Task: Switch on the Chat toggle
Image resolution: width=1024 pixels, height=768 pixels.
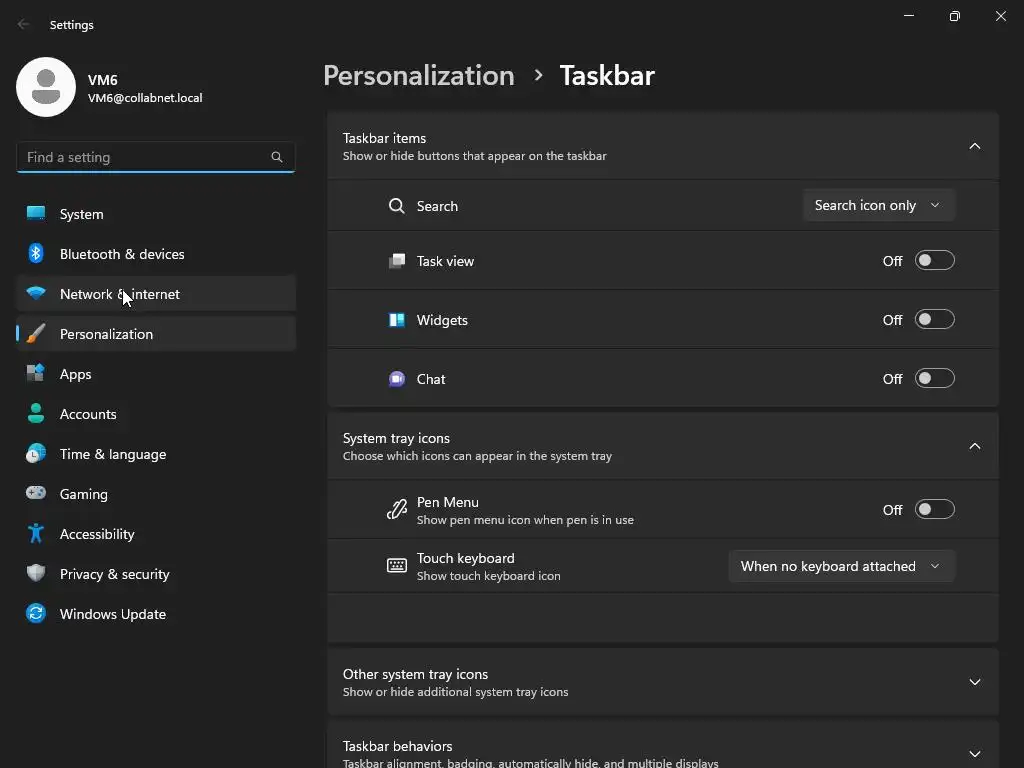Action: (935, 379)
